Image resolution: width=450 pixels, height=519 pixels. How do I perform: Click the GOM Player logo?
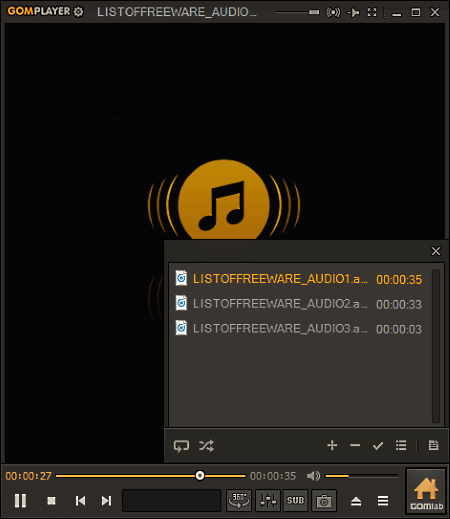tap(39, 11)
